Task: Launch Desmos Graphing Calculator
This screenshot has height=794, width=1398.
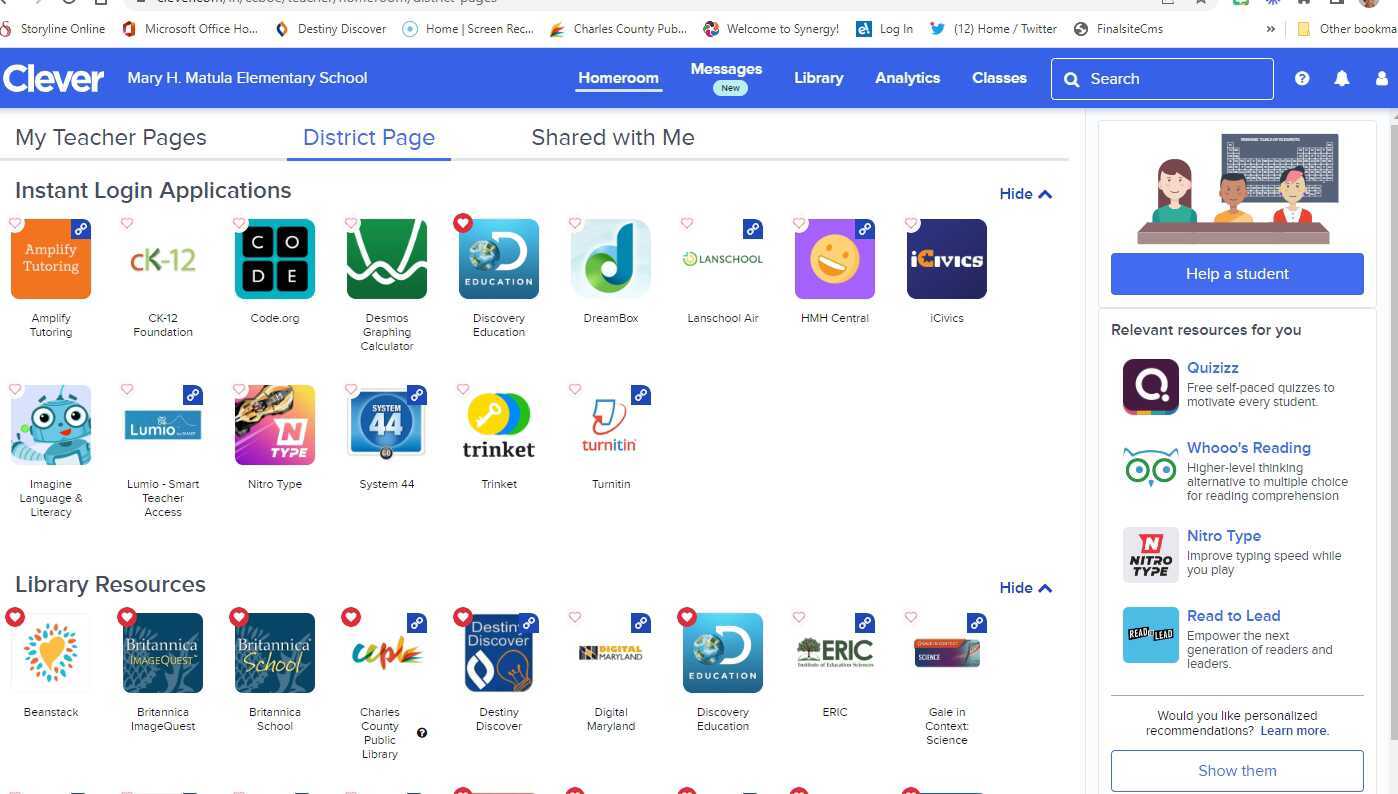Action: click(x=387, y=259)
